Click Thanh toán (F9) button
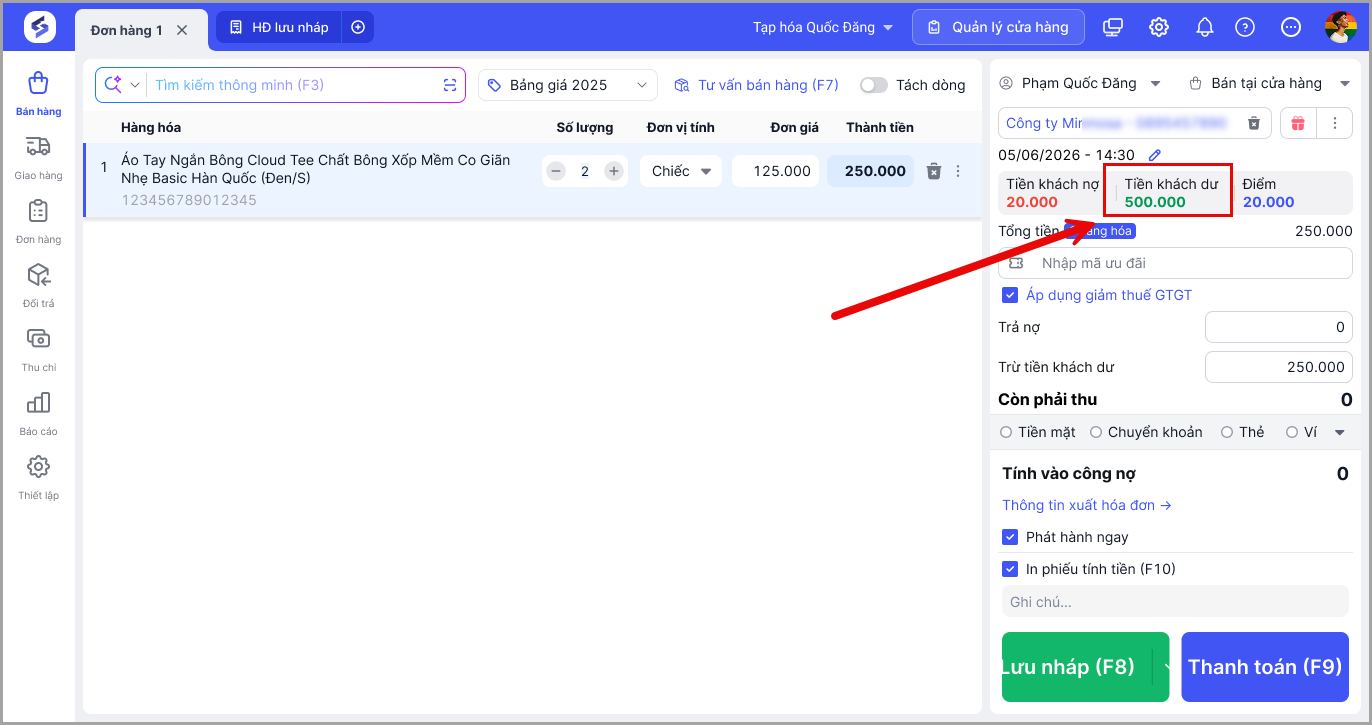This screenshot has height=725, width=1372. [x=1265, y=667]
